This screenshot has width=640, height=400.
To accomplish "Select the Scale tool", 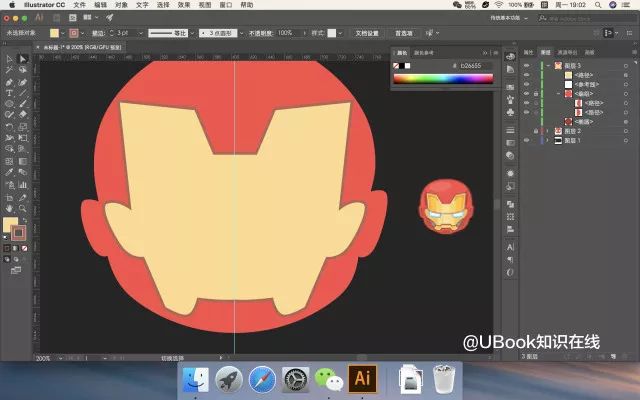I will [x=23, y=127].
